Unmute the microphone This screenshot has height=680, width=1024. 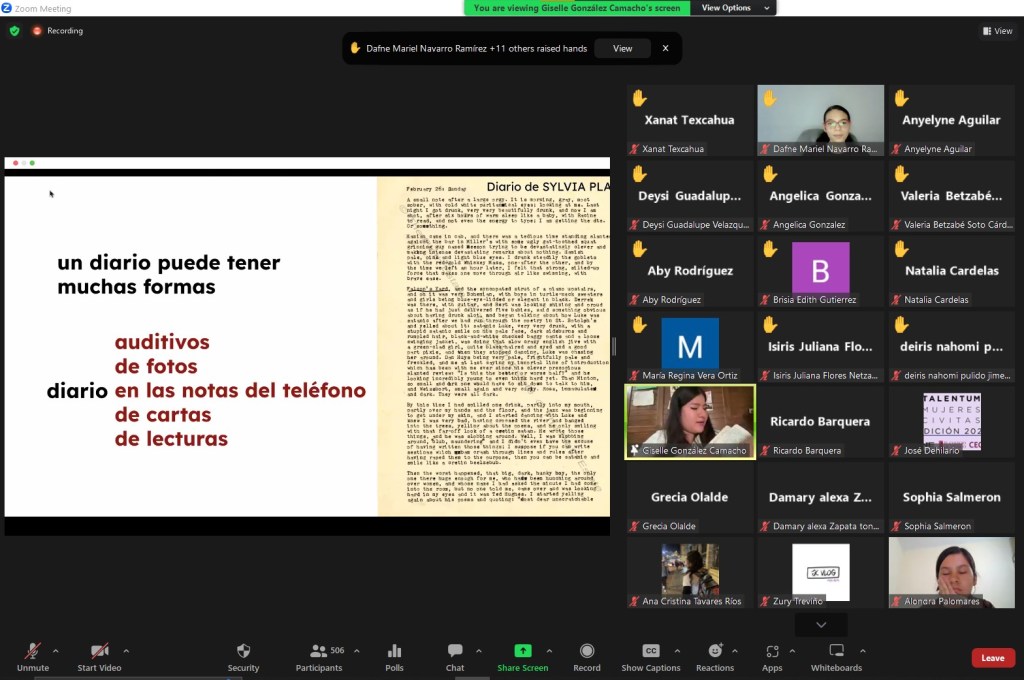click(x=33, y=651)
